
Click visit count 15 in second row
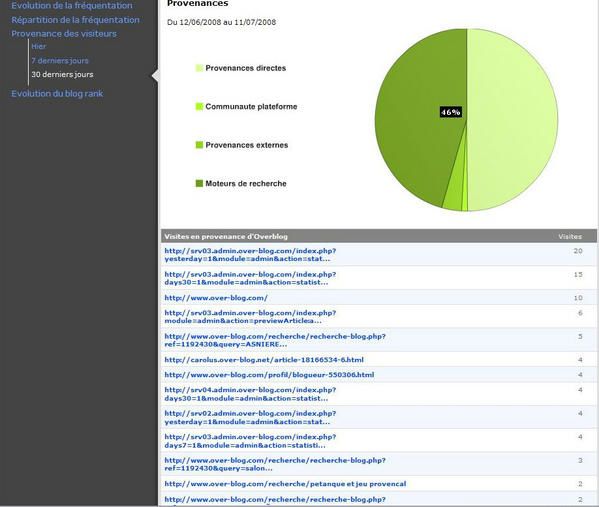(x=578, y=275)
